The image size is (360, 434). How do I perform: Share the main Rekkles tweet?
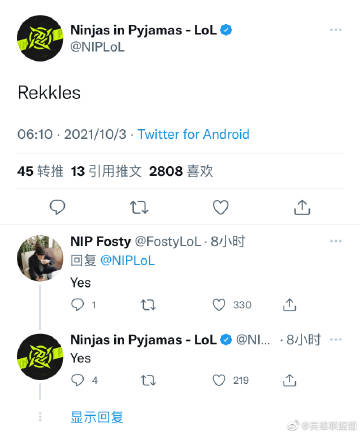tap(302, 207)
